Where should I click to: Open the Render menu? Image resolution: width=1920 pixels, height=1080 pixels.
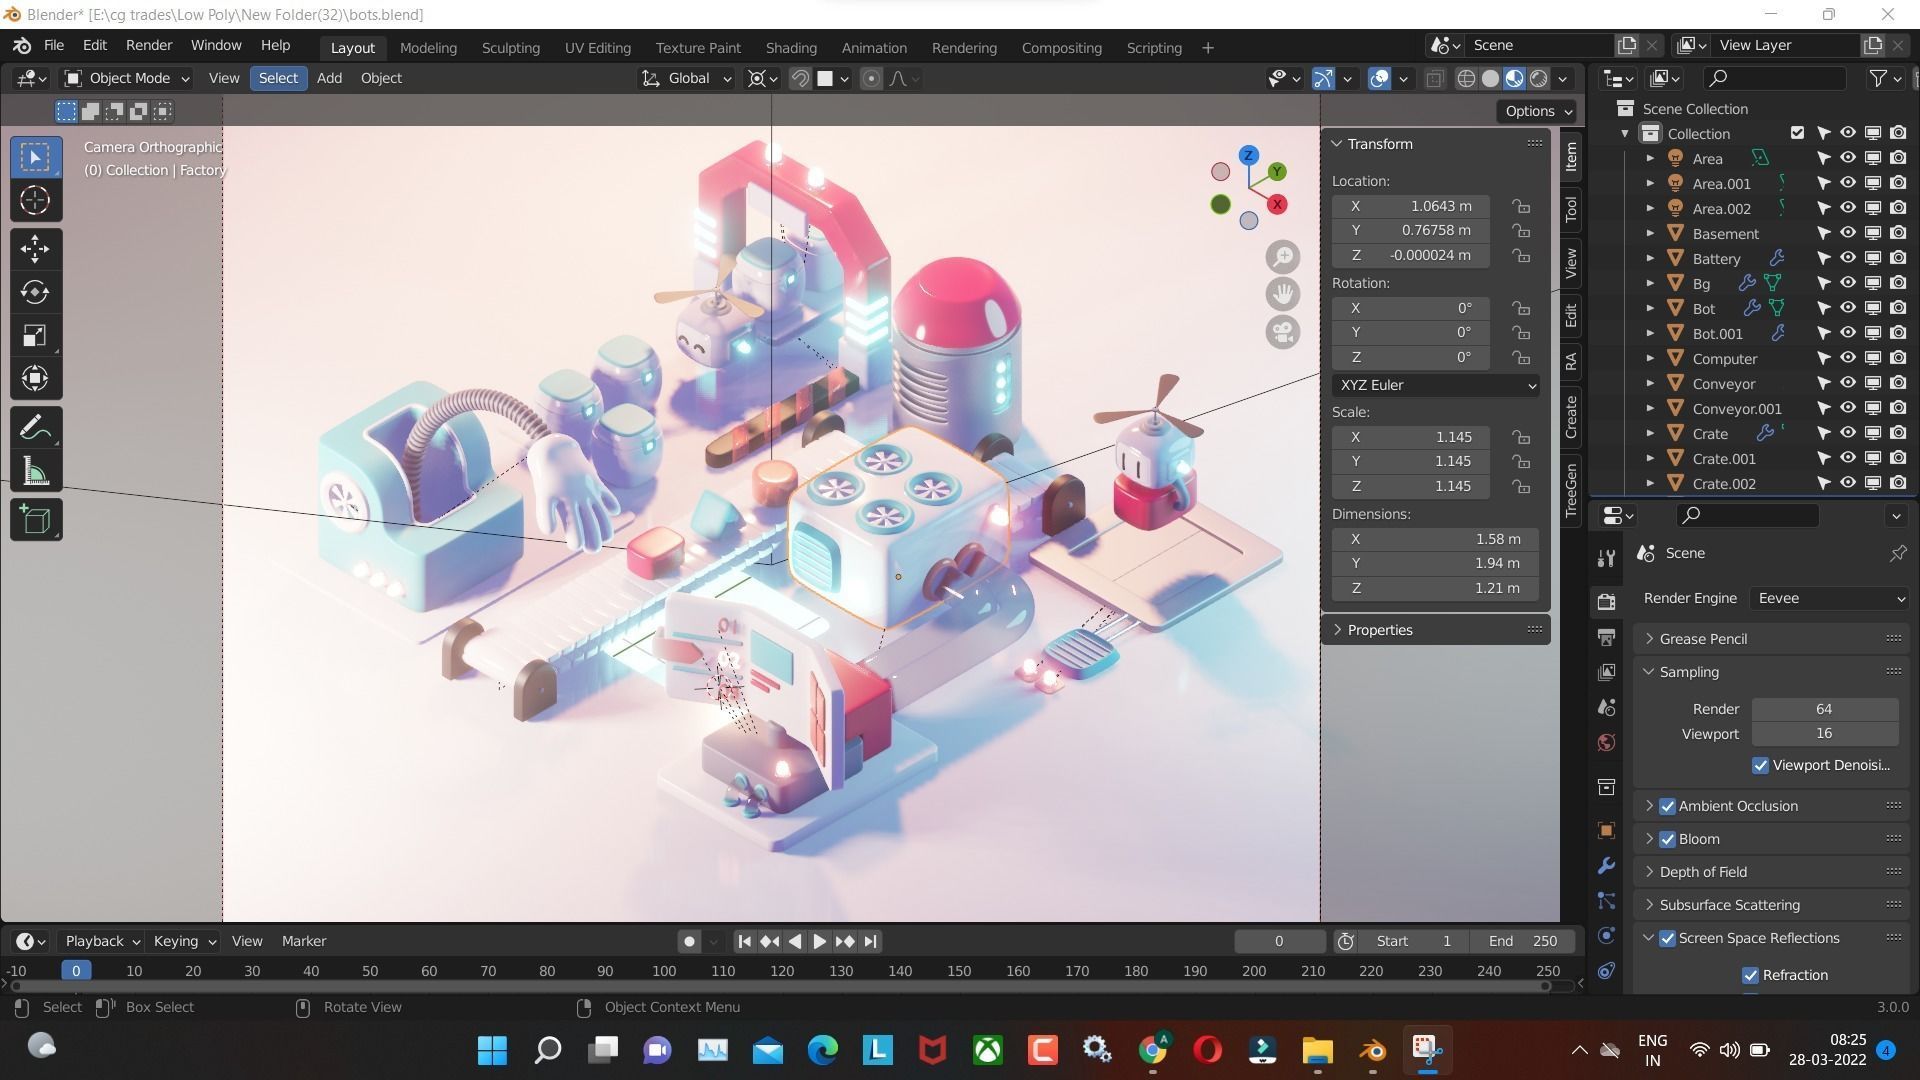[148, 45]
